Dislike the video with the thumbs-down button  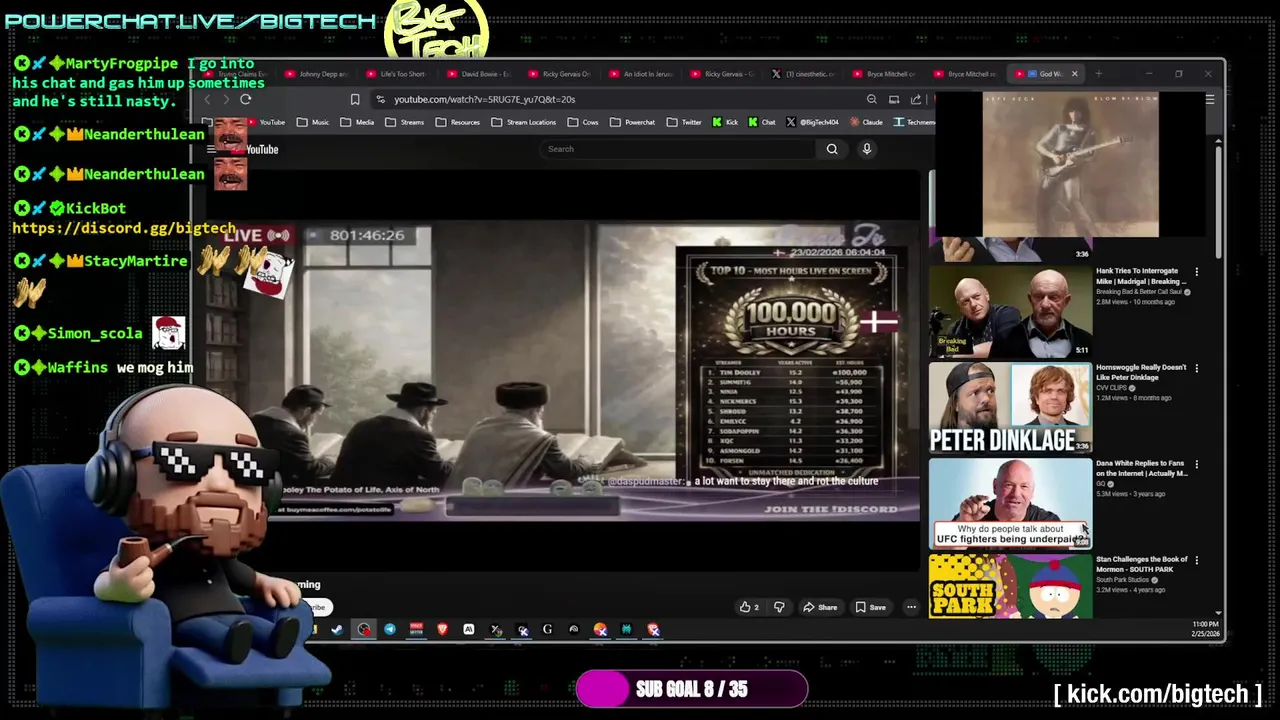(779, 607)
